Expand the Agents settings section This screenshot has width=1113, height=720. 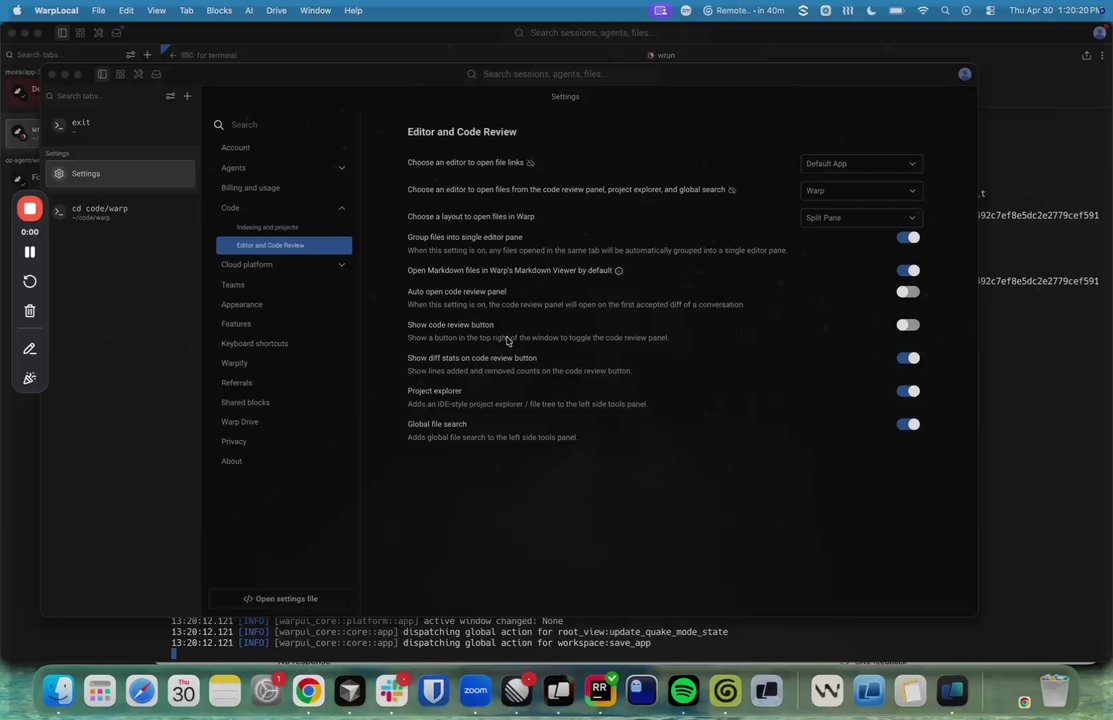coord(283,168)
